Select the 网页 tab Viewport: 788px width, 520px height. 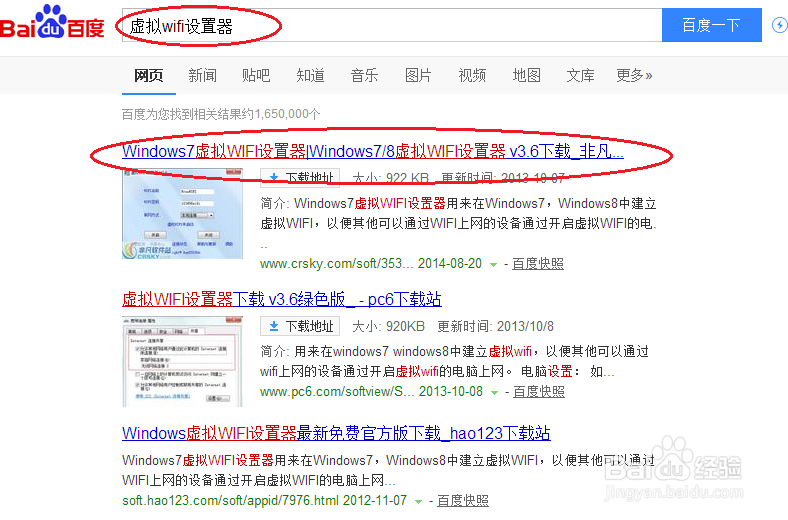click(149, 75)
